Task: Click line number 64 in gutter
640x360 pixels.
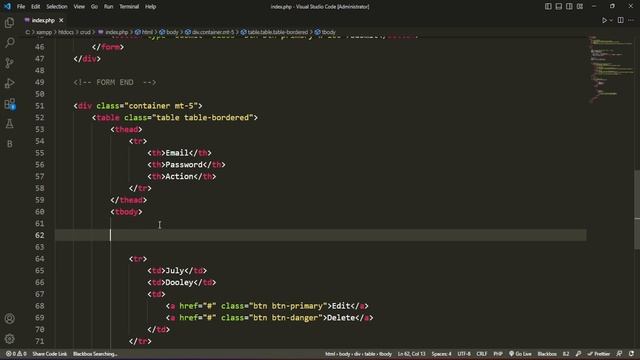Action: click(40, 259)
